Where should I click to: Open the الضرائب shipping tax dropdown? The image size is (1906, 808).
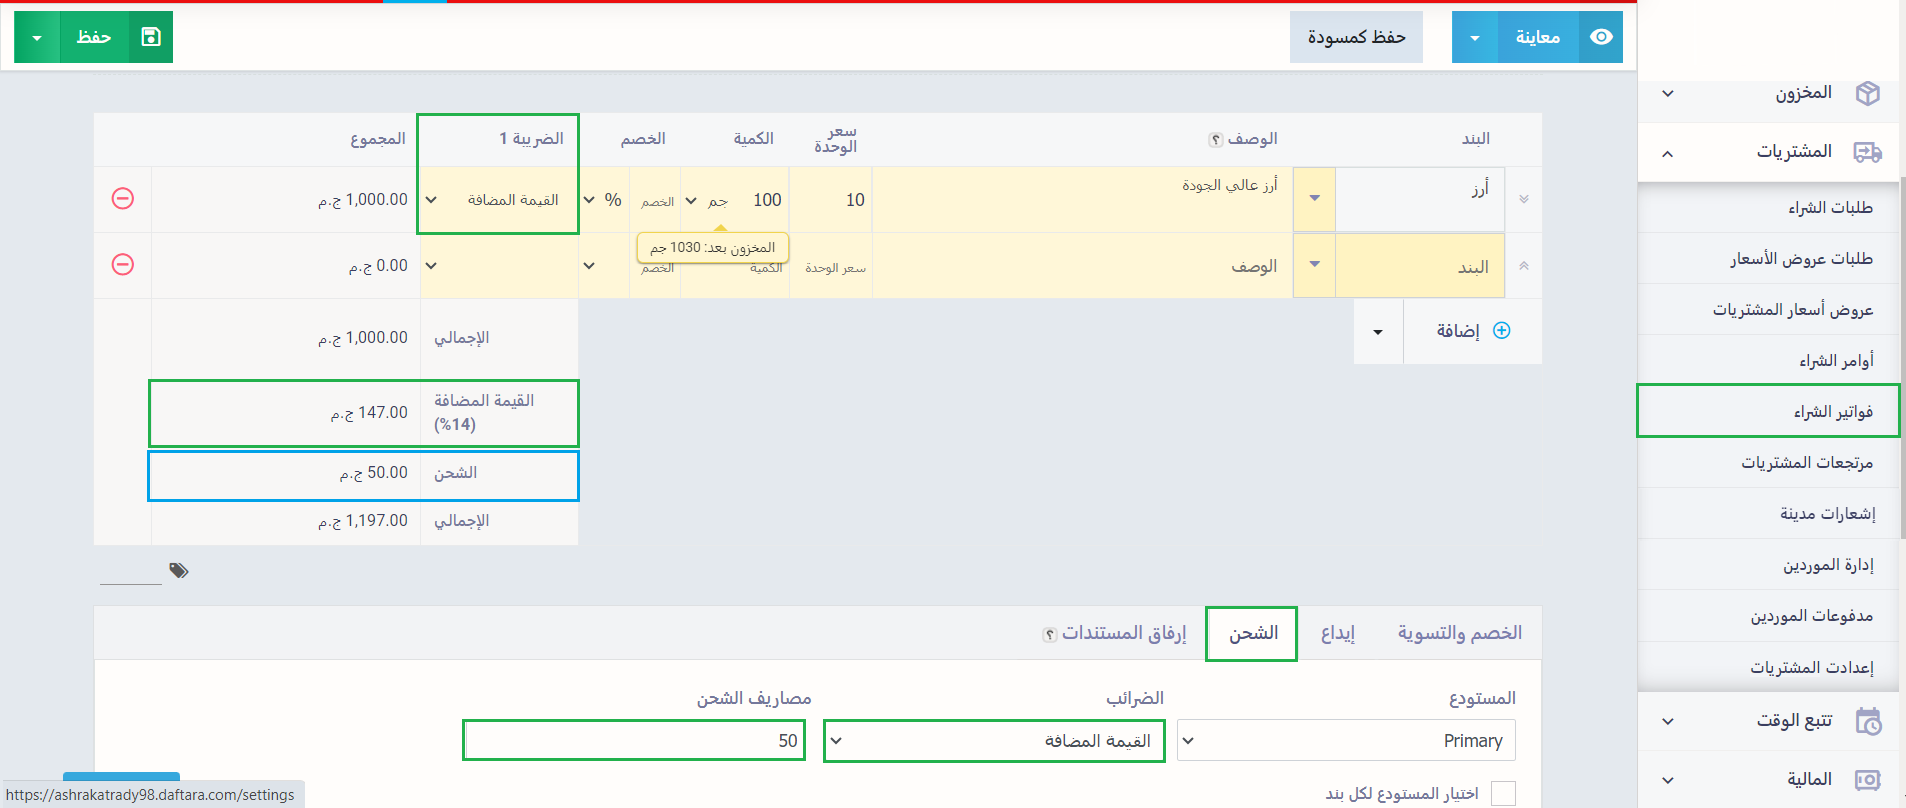994,741
